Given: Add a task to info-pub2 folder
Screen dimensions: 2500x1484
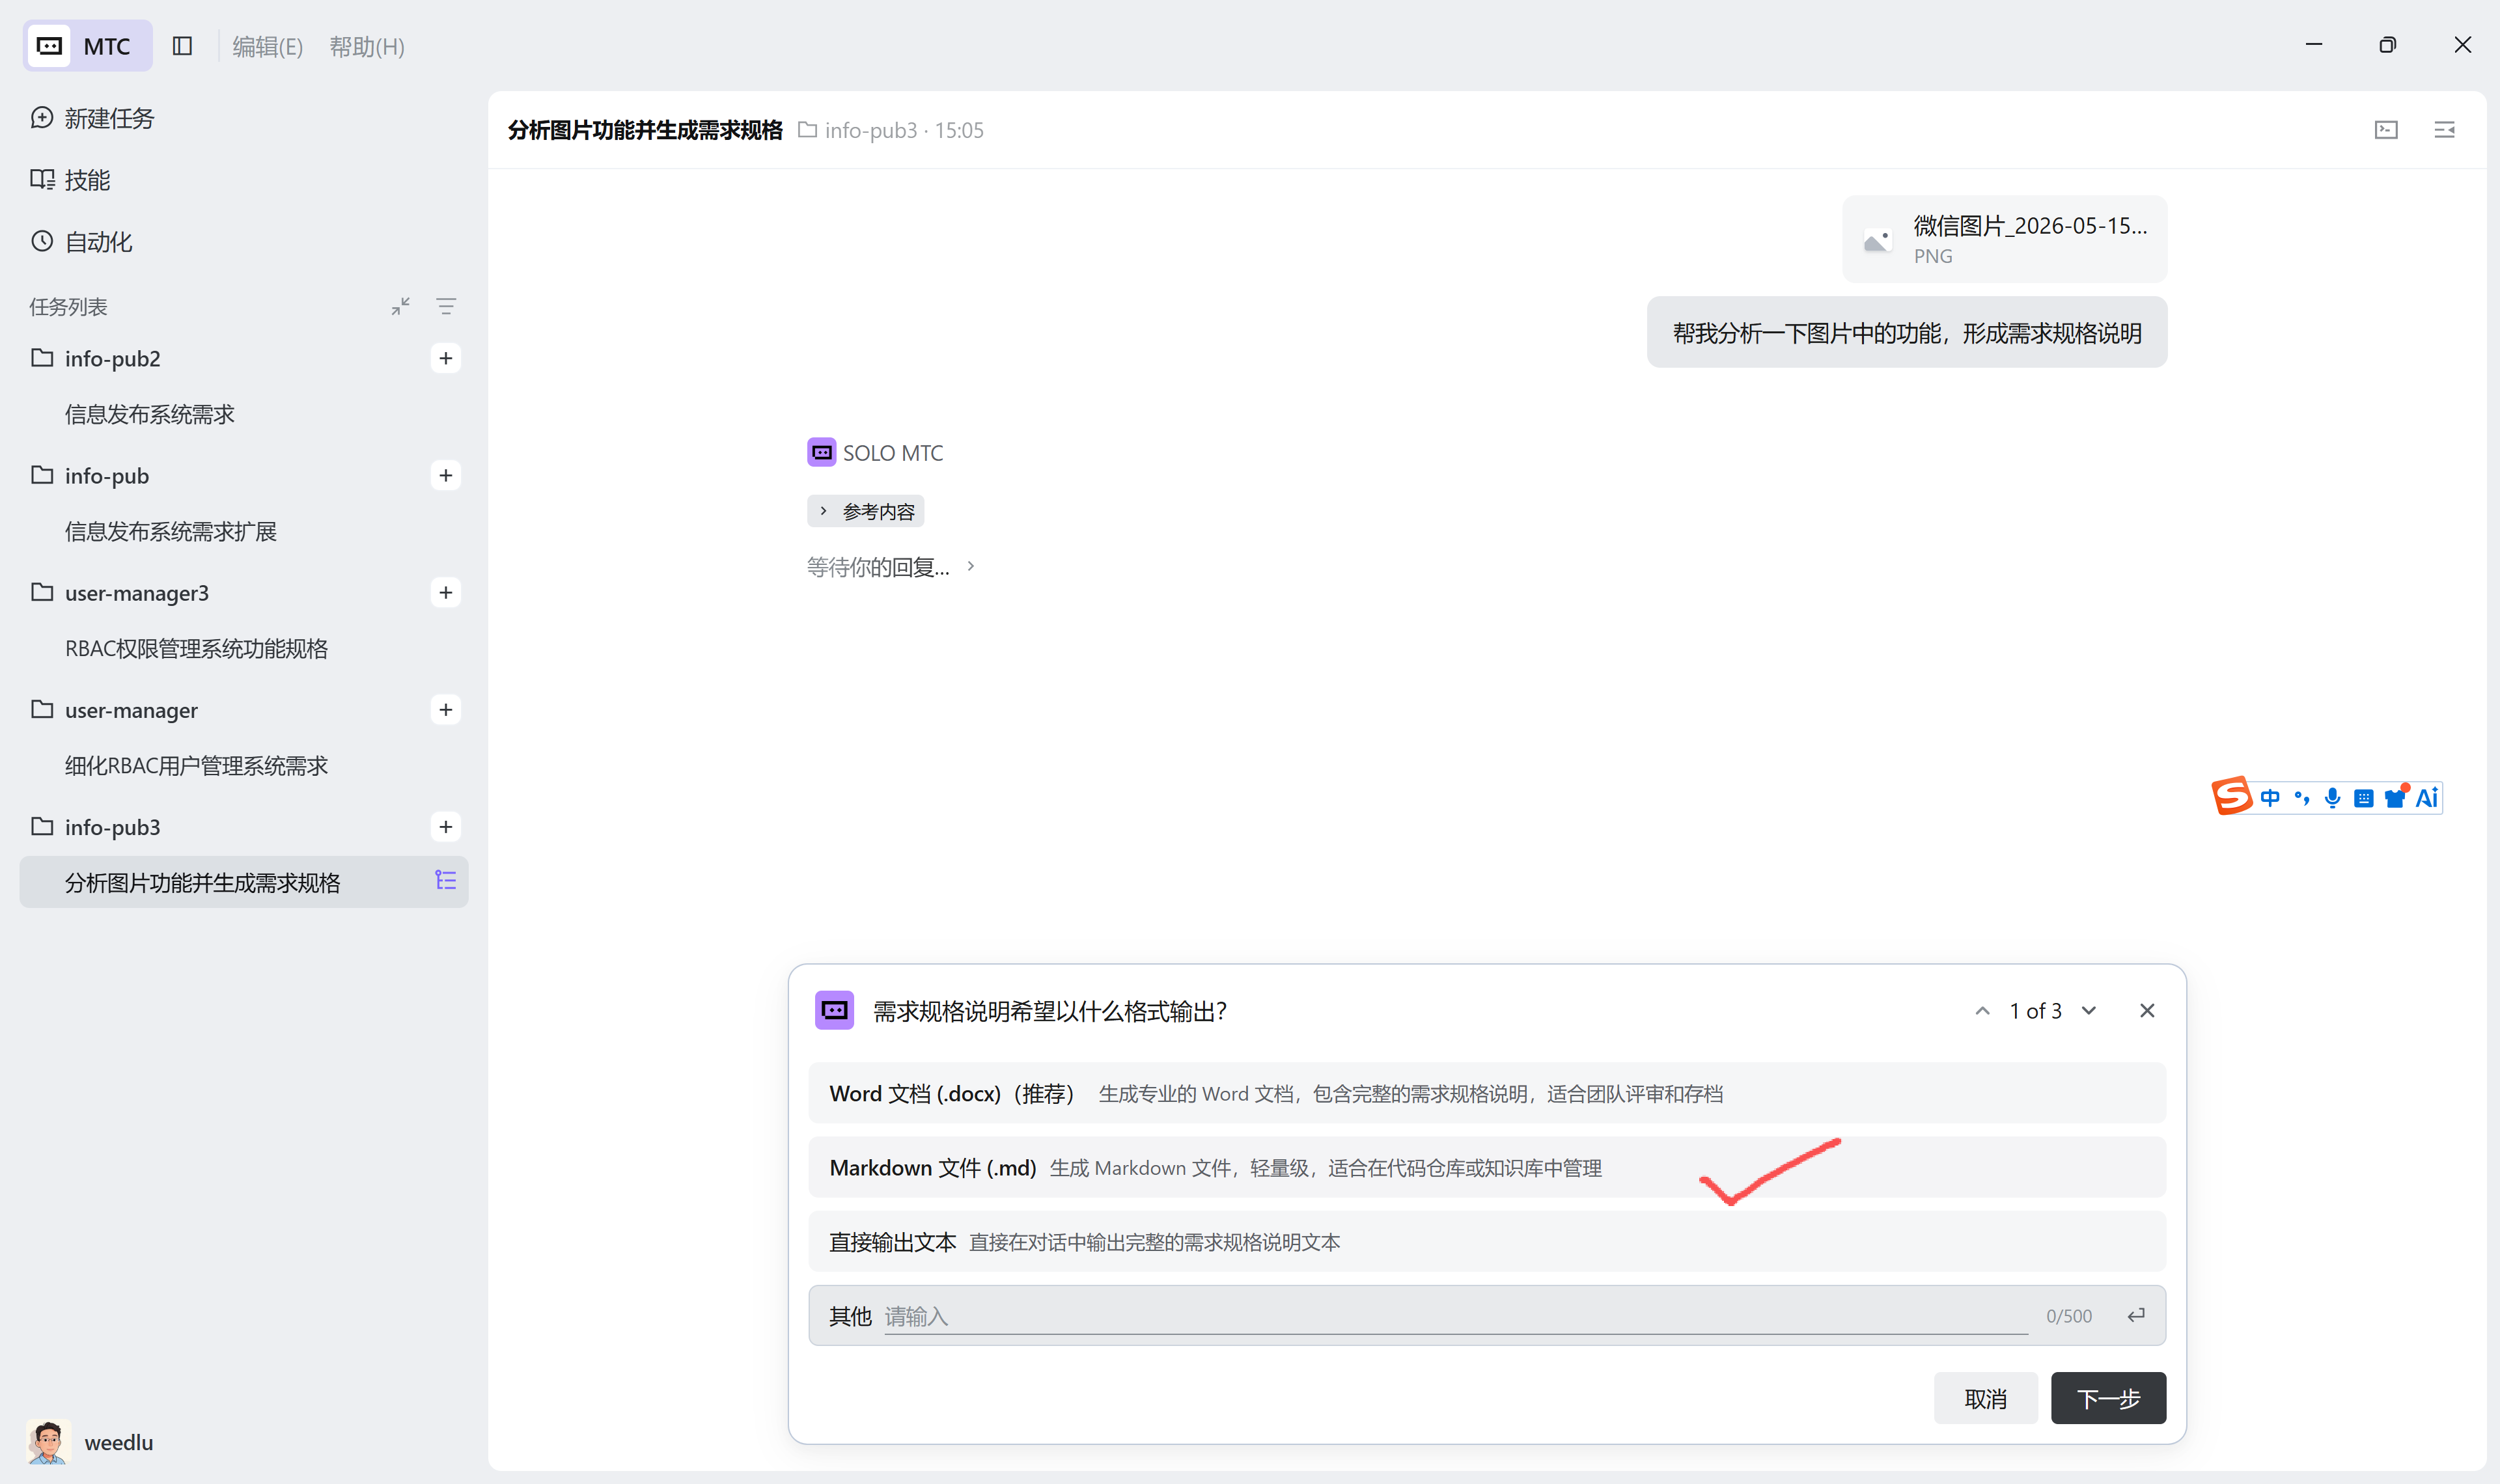Looking at the screenshot, I should (446, 358).
